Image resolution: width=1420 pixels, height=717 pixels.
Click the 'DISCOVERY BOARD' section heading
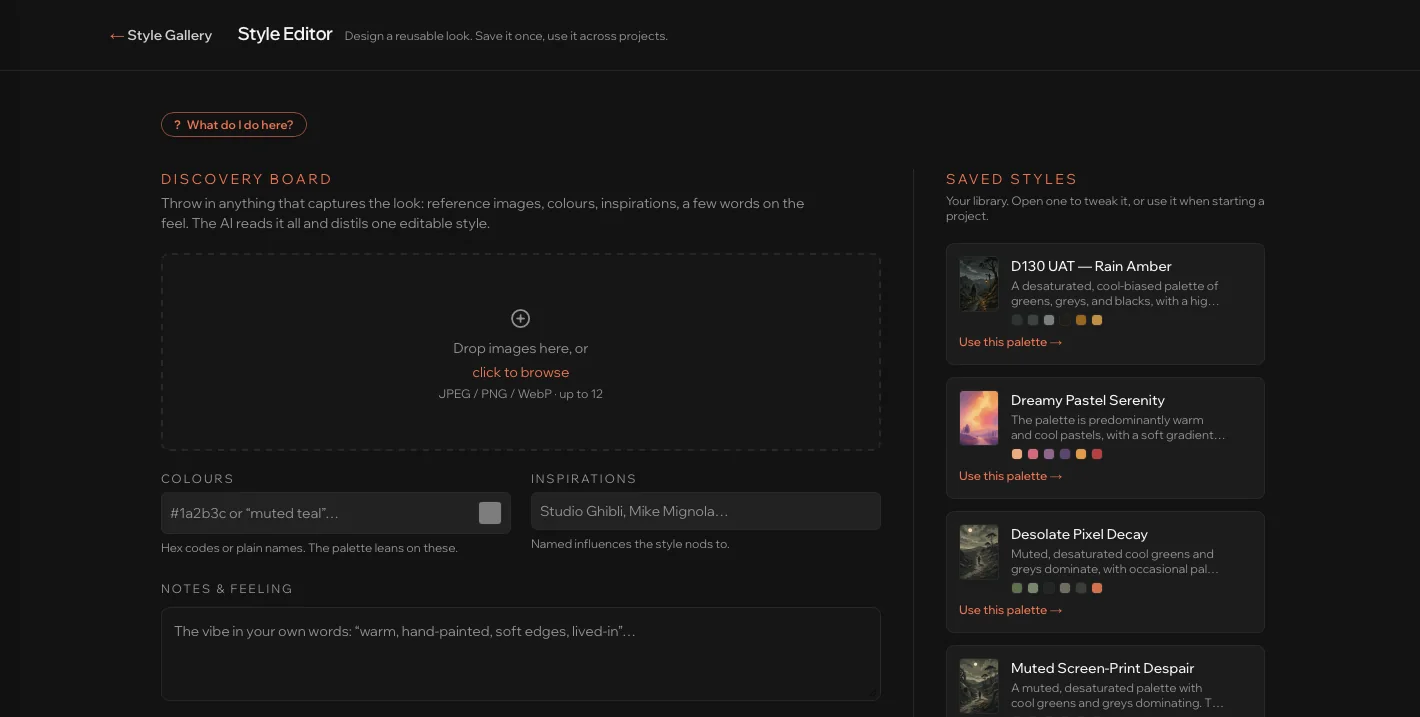point(246,179)
